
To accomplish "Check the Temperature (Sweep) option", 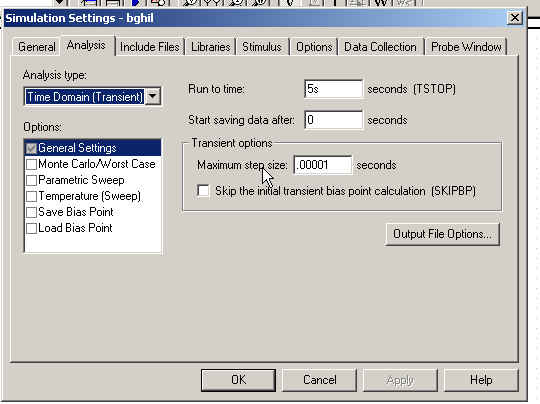I will 31,196.
